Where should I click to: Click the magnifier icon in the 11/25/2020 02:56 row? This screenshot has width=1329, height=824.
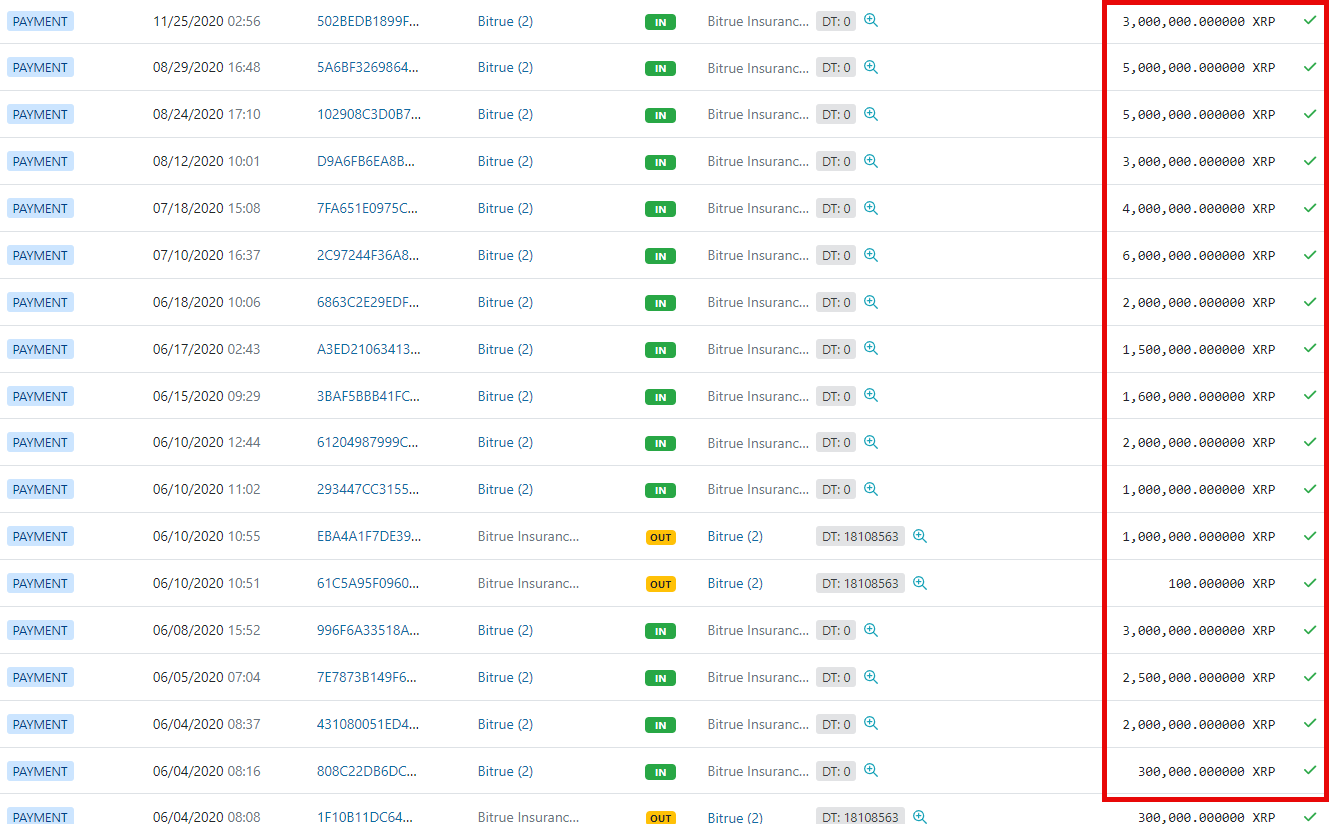coord(871,20)
